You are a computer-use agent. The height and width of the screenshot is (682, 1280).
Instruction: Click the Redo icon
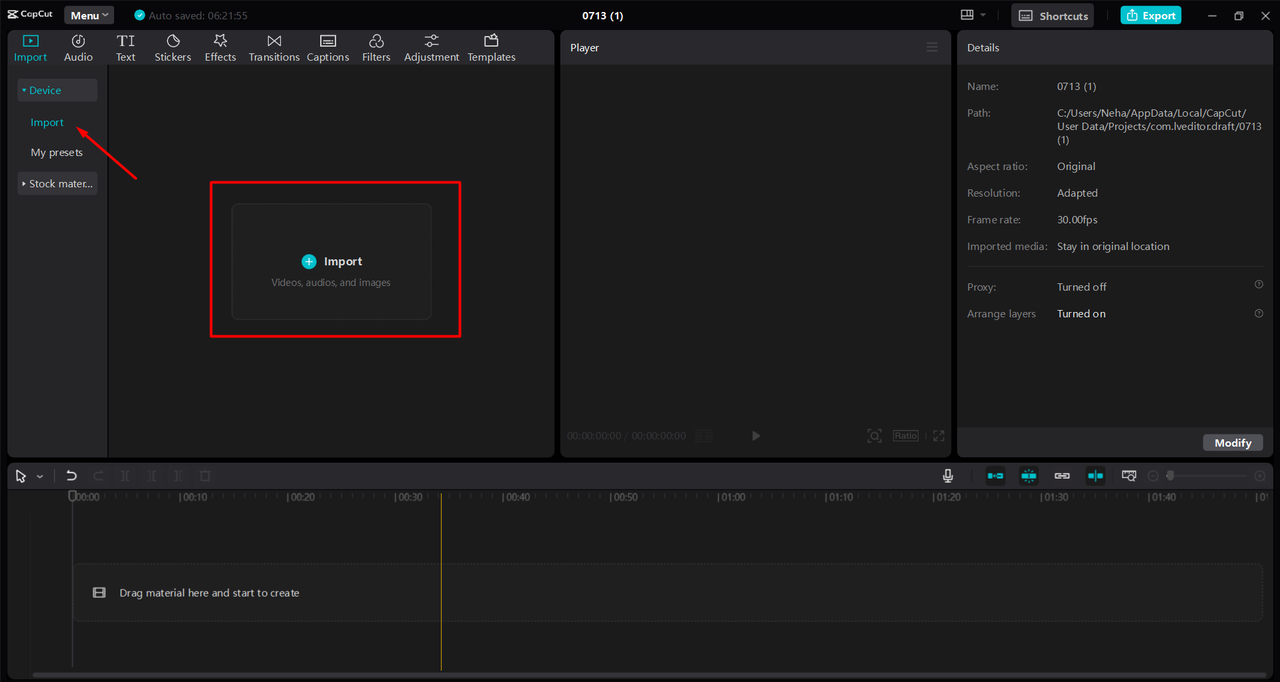pos(98,476)
